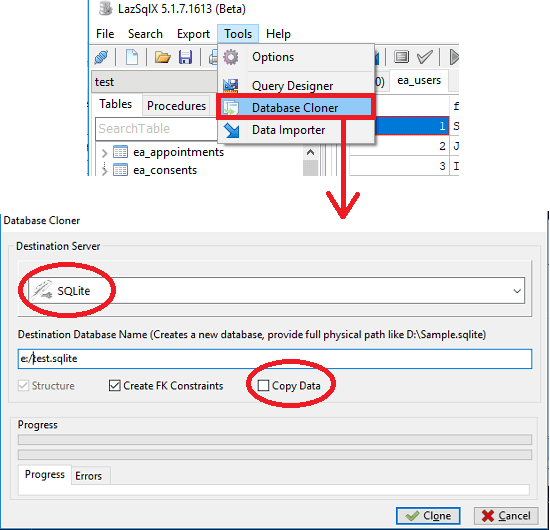Select the Progress tab in cloner dialog
Screen dimensions: 550x530
point(45,474)
